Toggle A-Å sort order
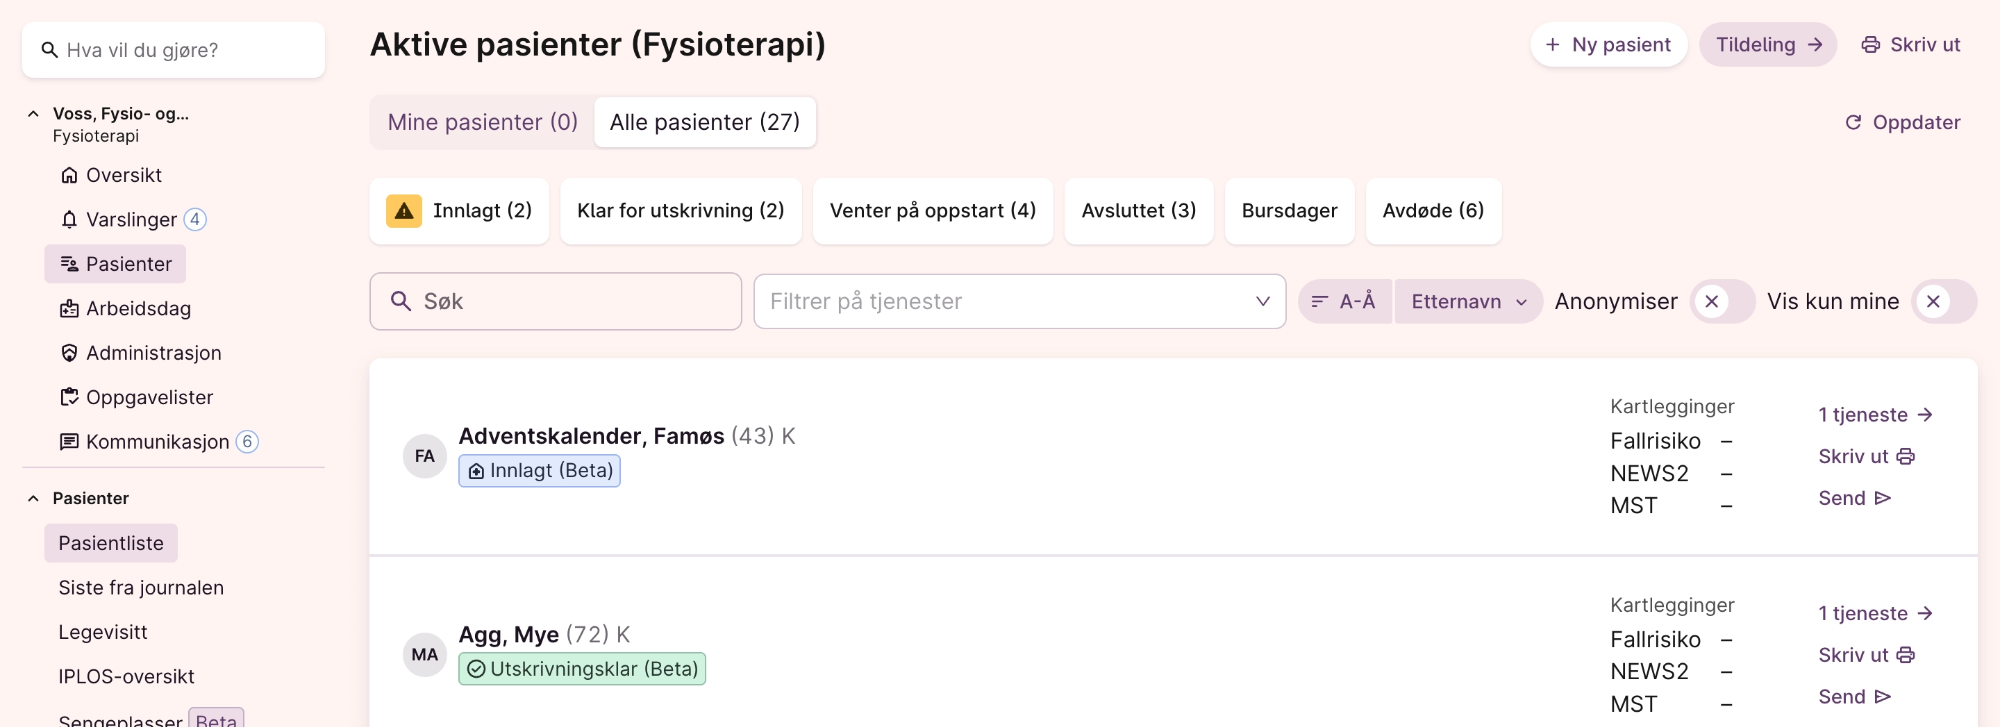 click(1344, 302)
